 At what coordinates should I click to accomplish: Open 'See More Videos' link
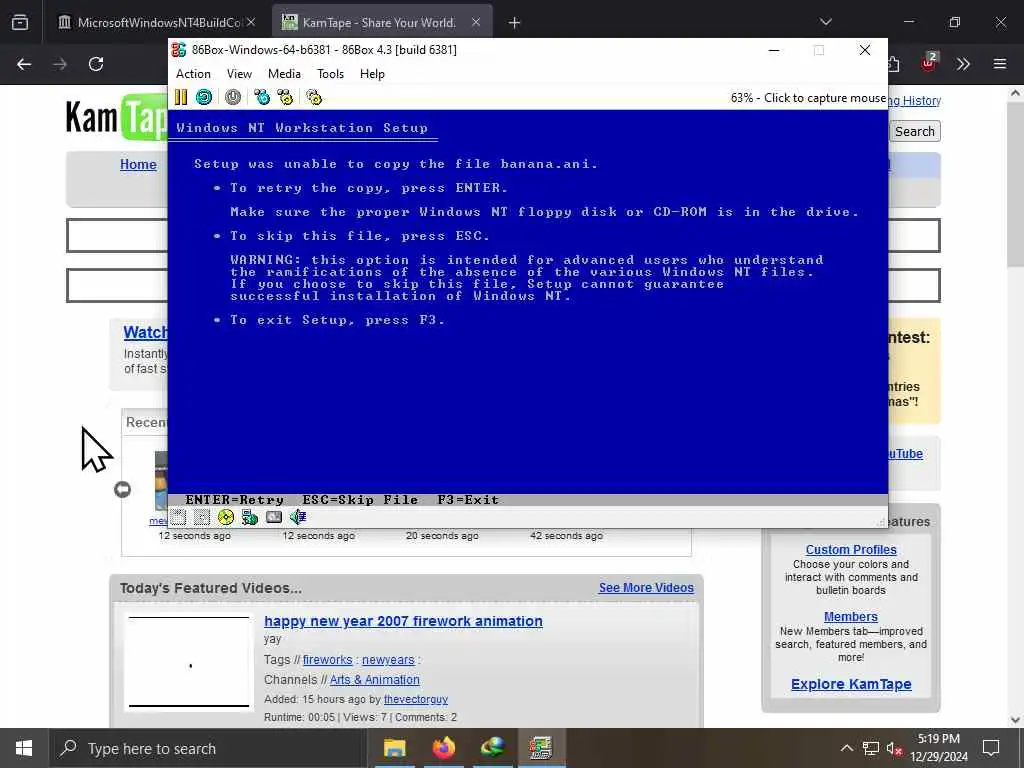pyautogui.click(x=647, y=588)
